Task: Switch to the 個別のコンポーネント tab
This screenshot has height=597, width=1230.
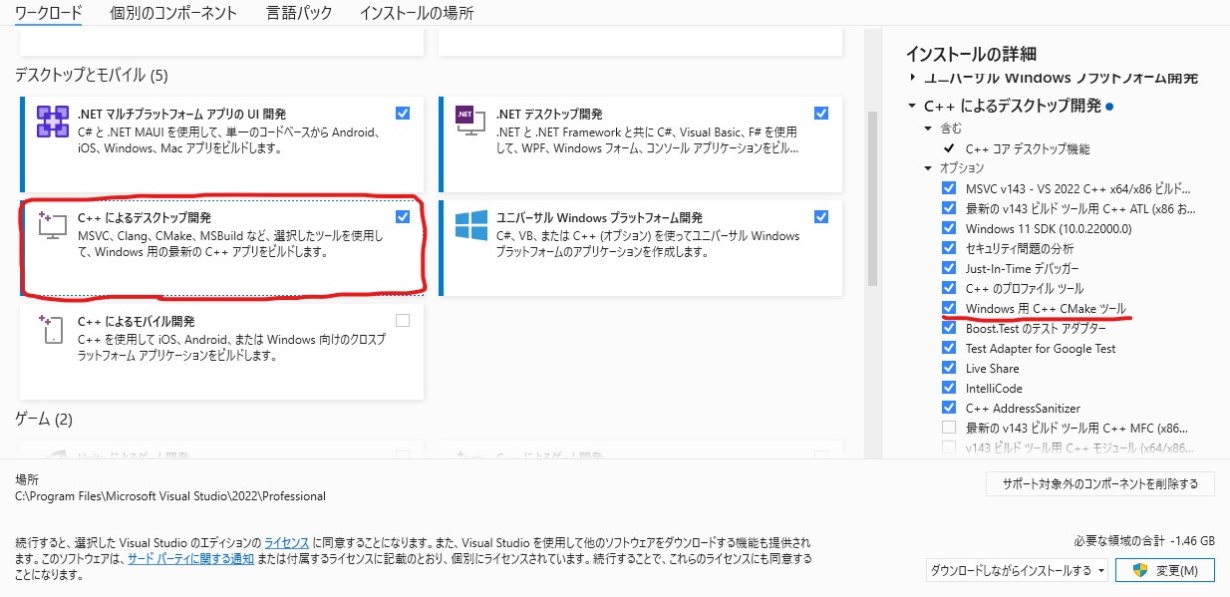Action: tap(174, 13)
